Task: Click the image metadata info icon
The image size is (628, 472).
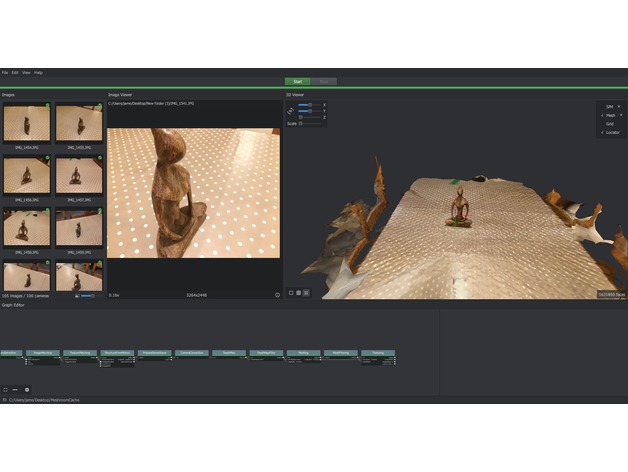Action: [x=277, y=295]
